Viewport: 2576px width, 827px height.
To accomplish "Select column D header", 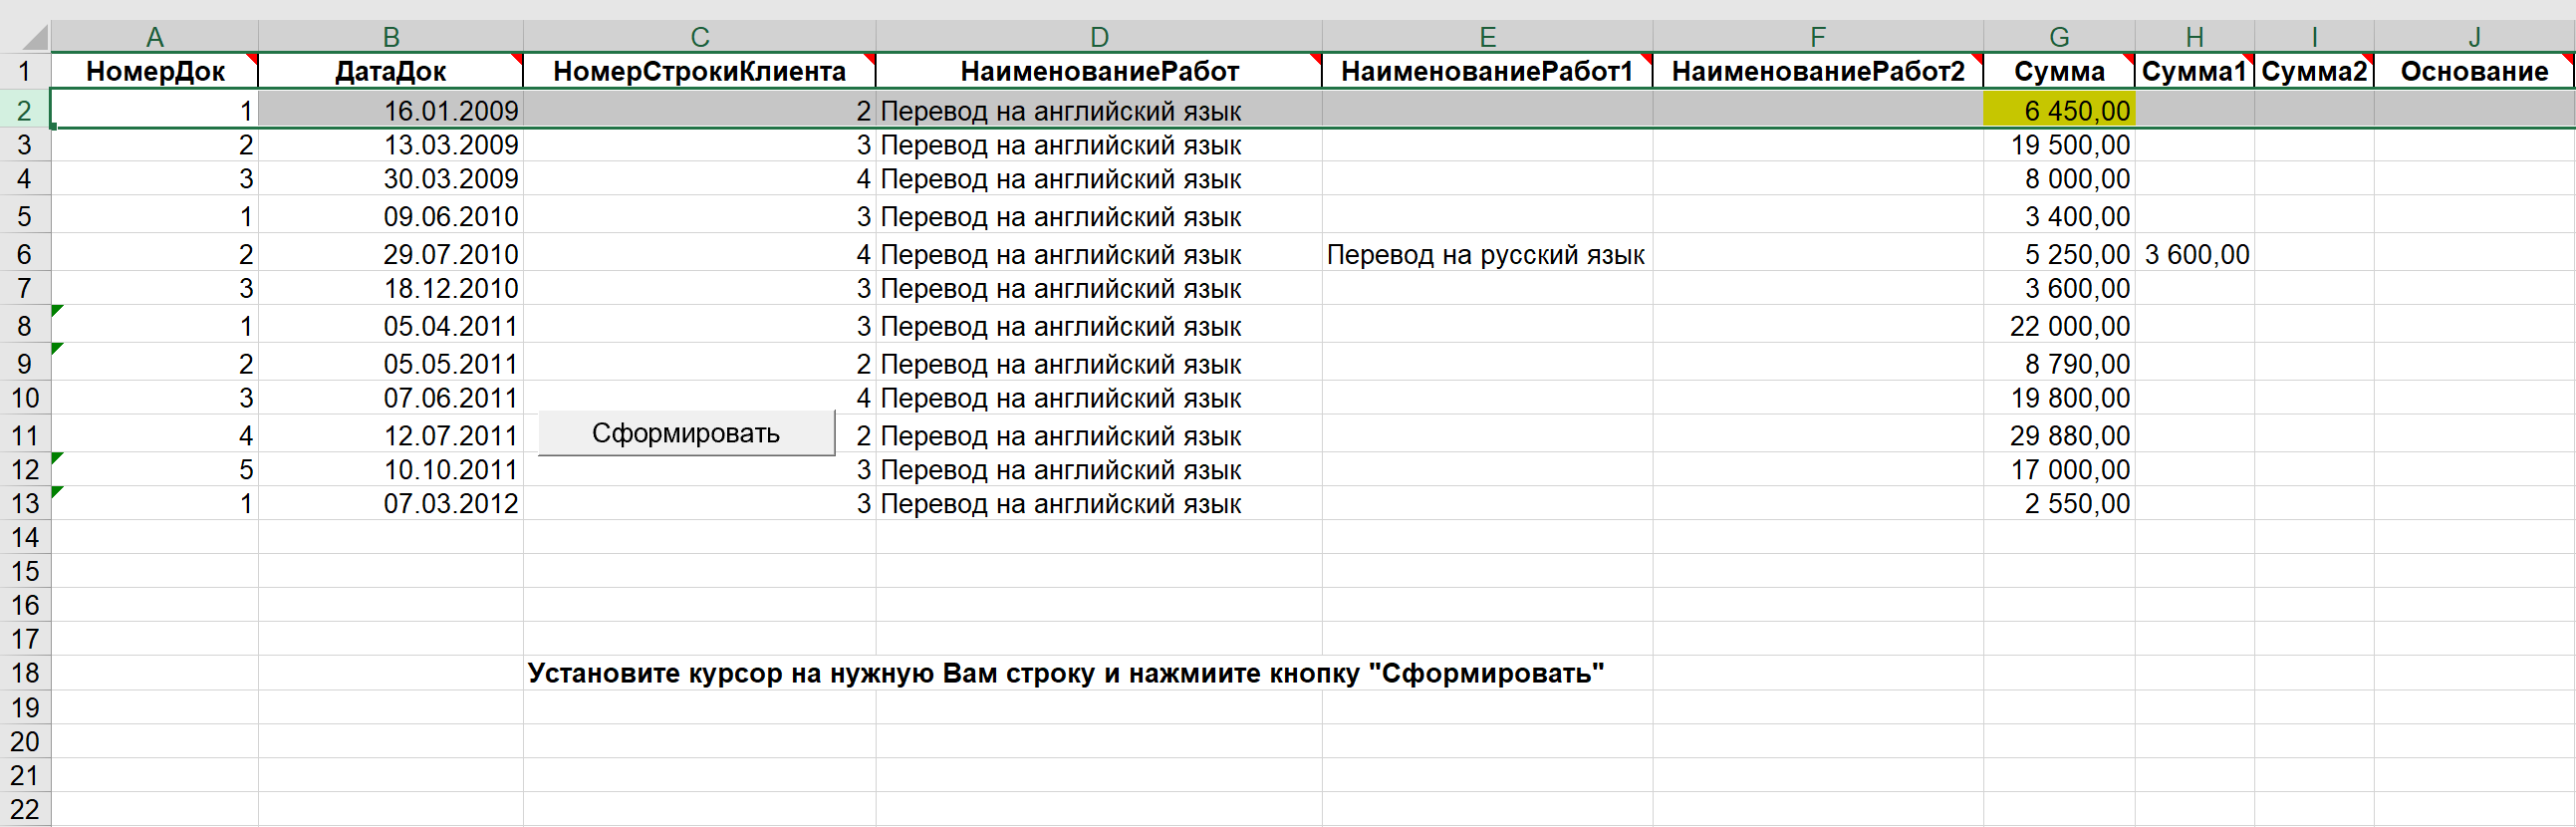I will 1099,37.
